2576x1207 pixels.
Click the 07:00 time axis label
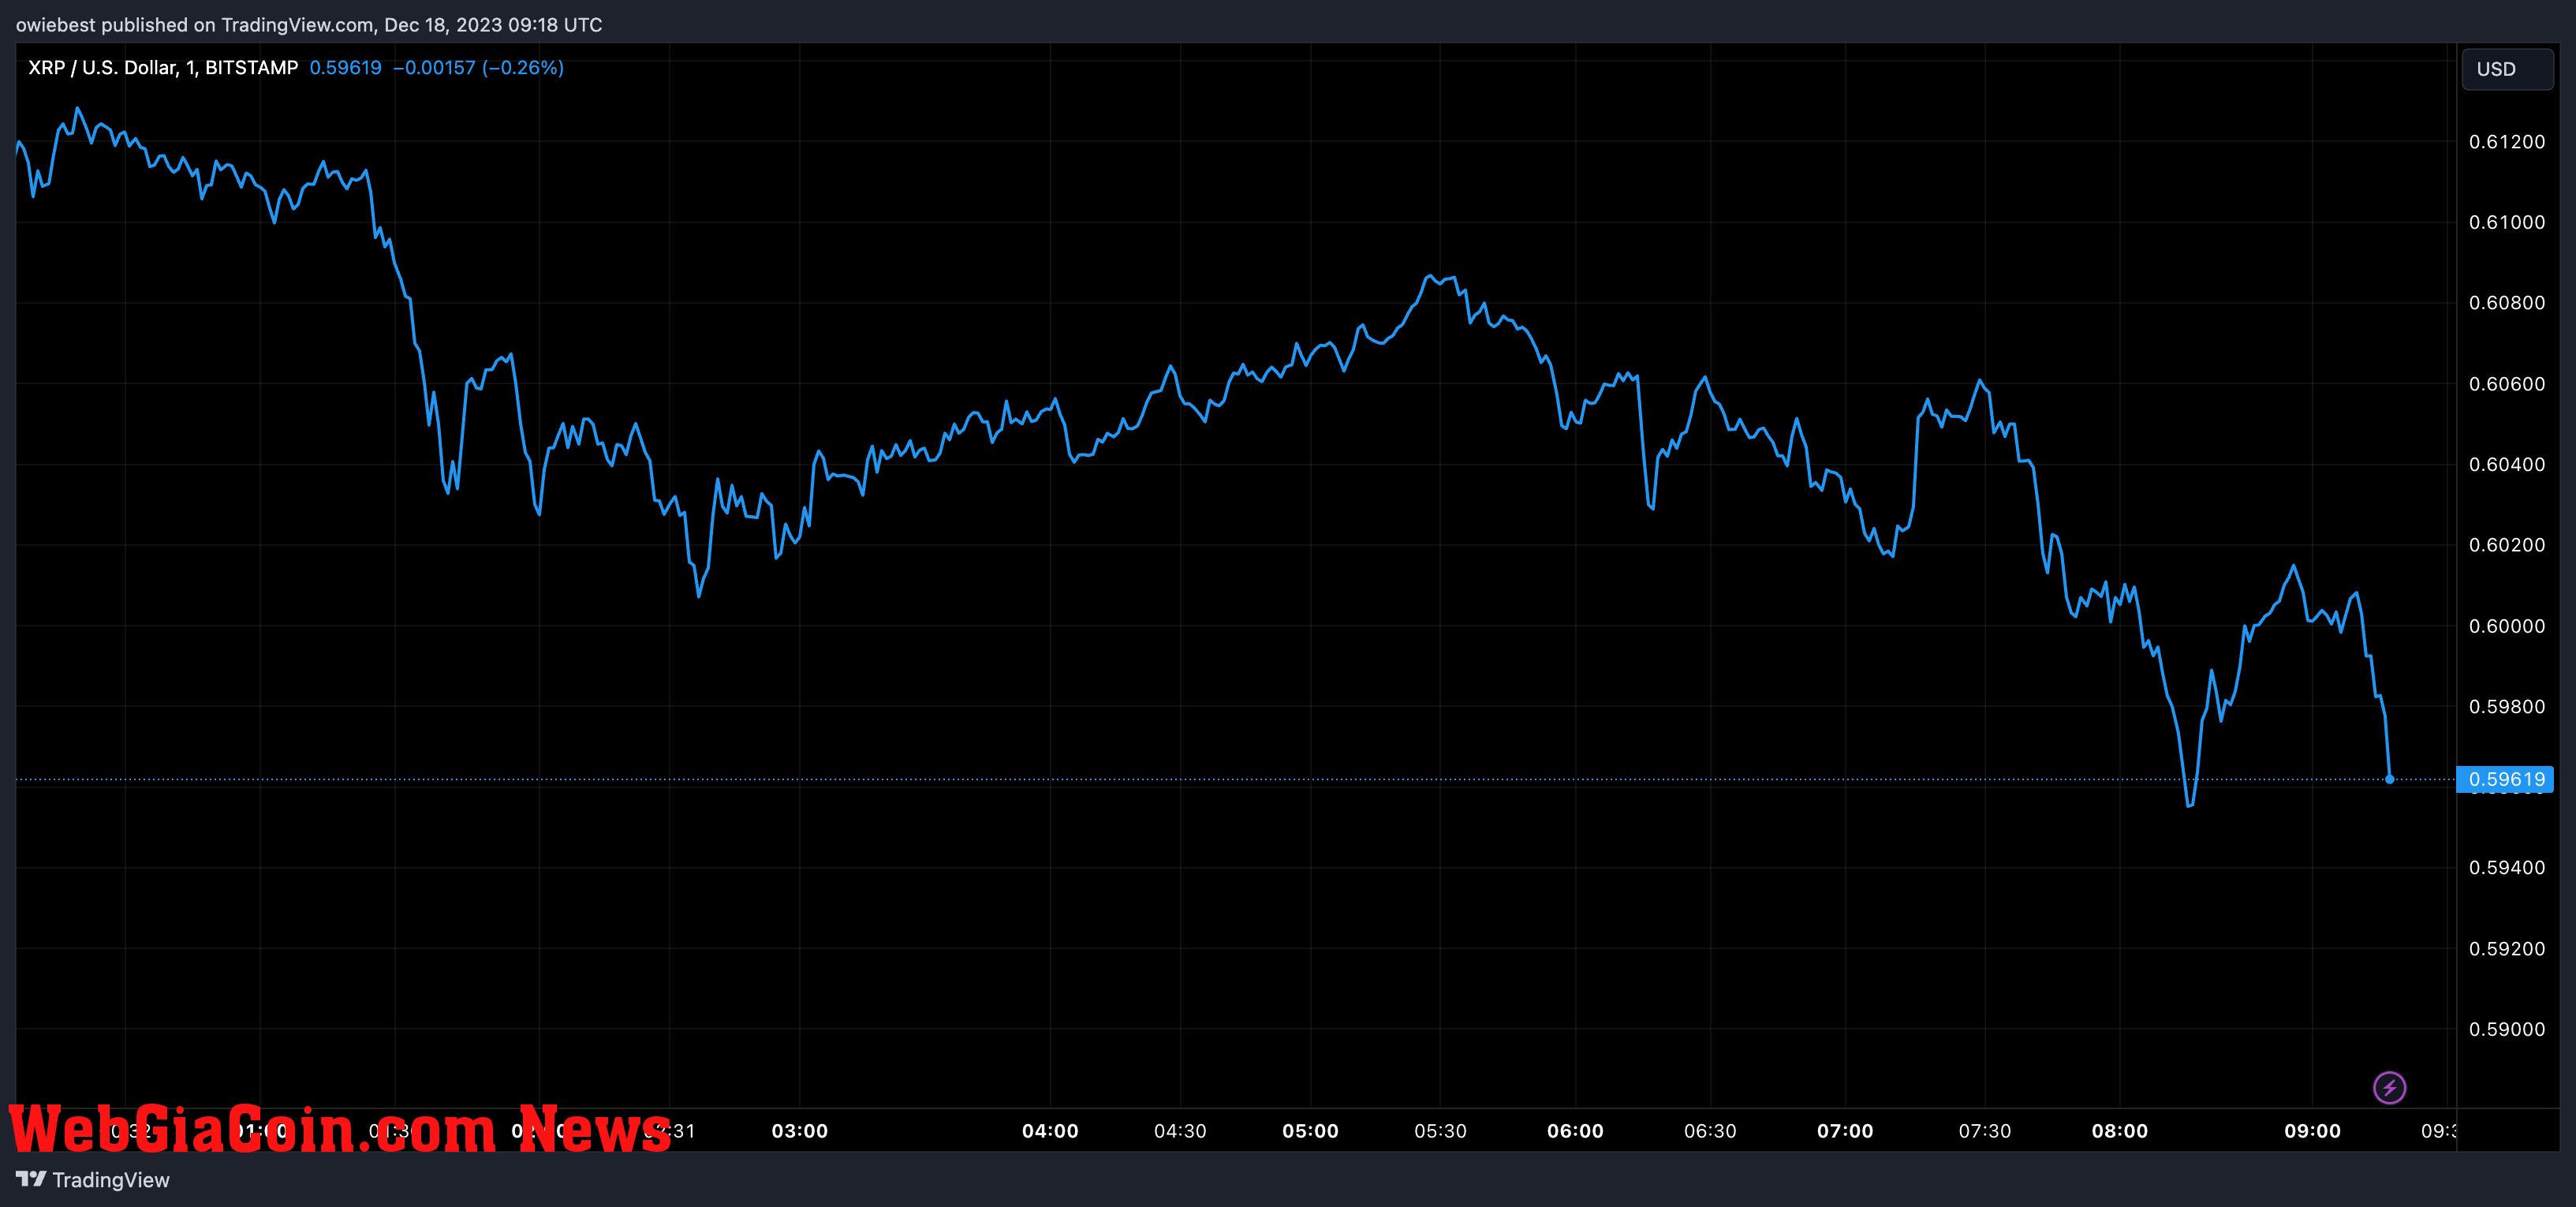pos(1845,1131)
